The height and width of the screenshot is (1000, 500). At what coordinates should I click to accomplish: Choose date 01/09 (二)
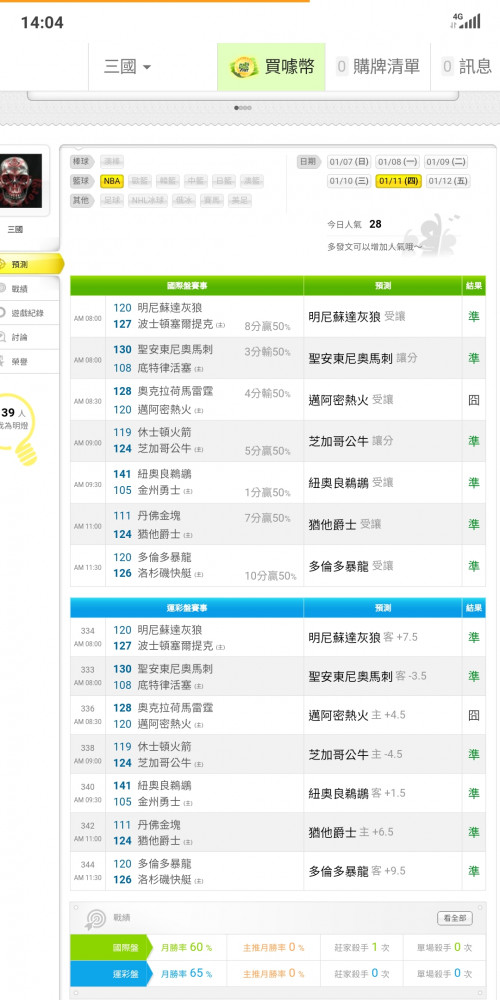(x=446, y=162)
